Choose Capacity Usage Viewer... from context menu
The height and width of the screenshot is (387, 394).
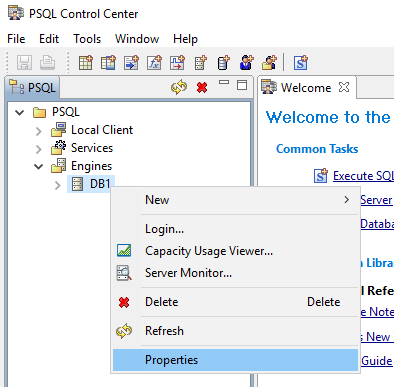tap(235, 251)
